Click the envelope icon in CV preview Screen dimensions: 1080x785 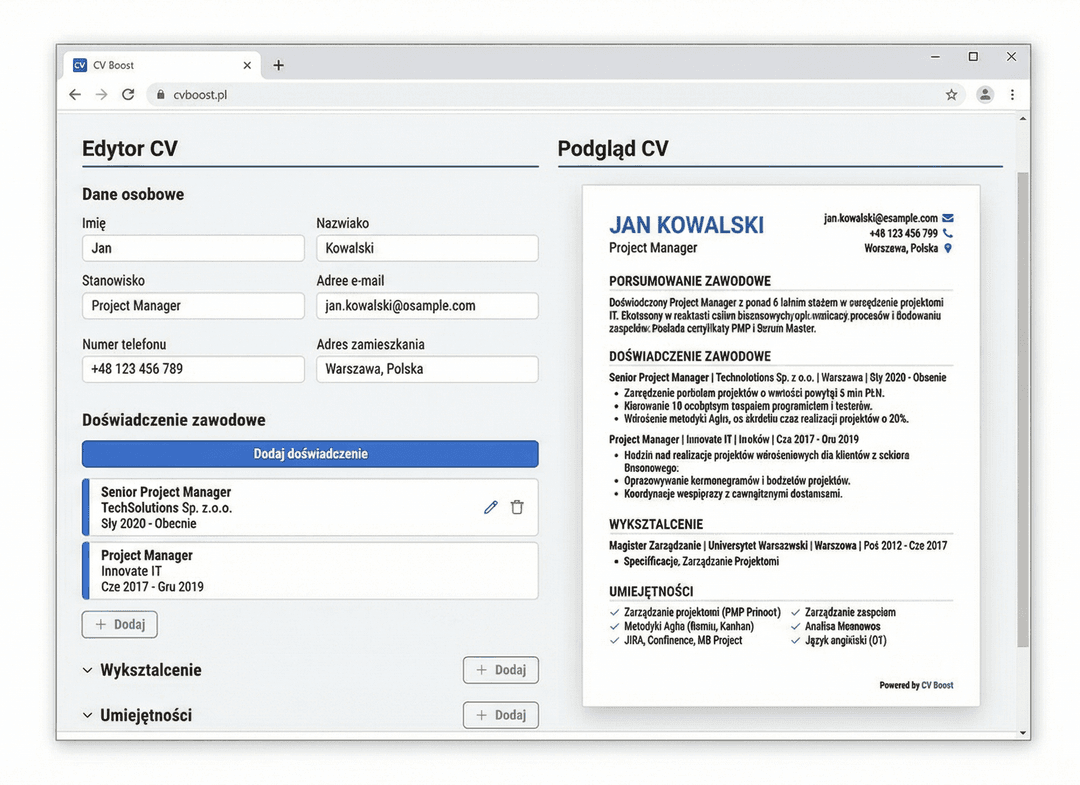(945, 217)
